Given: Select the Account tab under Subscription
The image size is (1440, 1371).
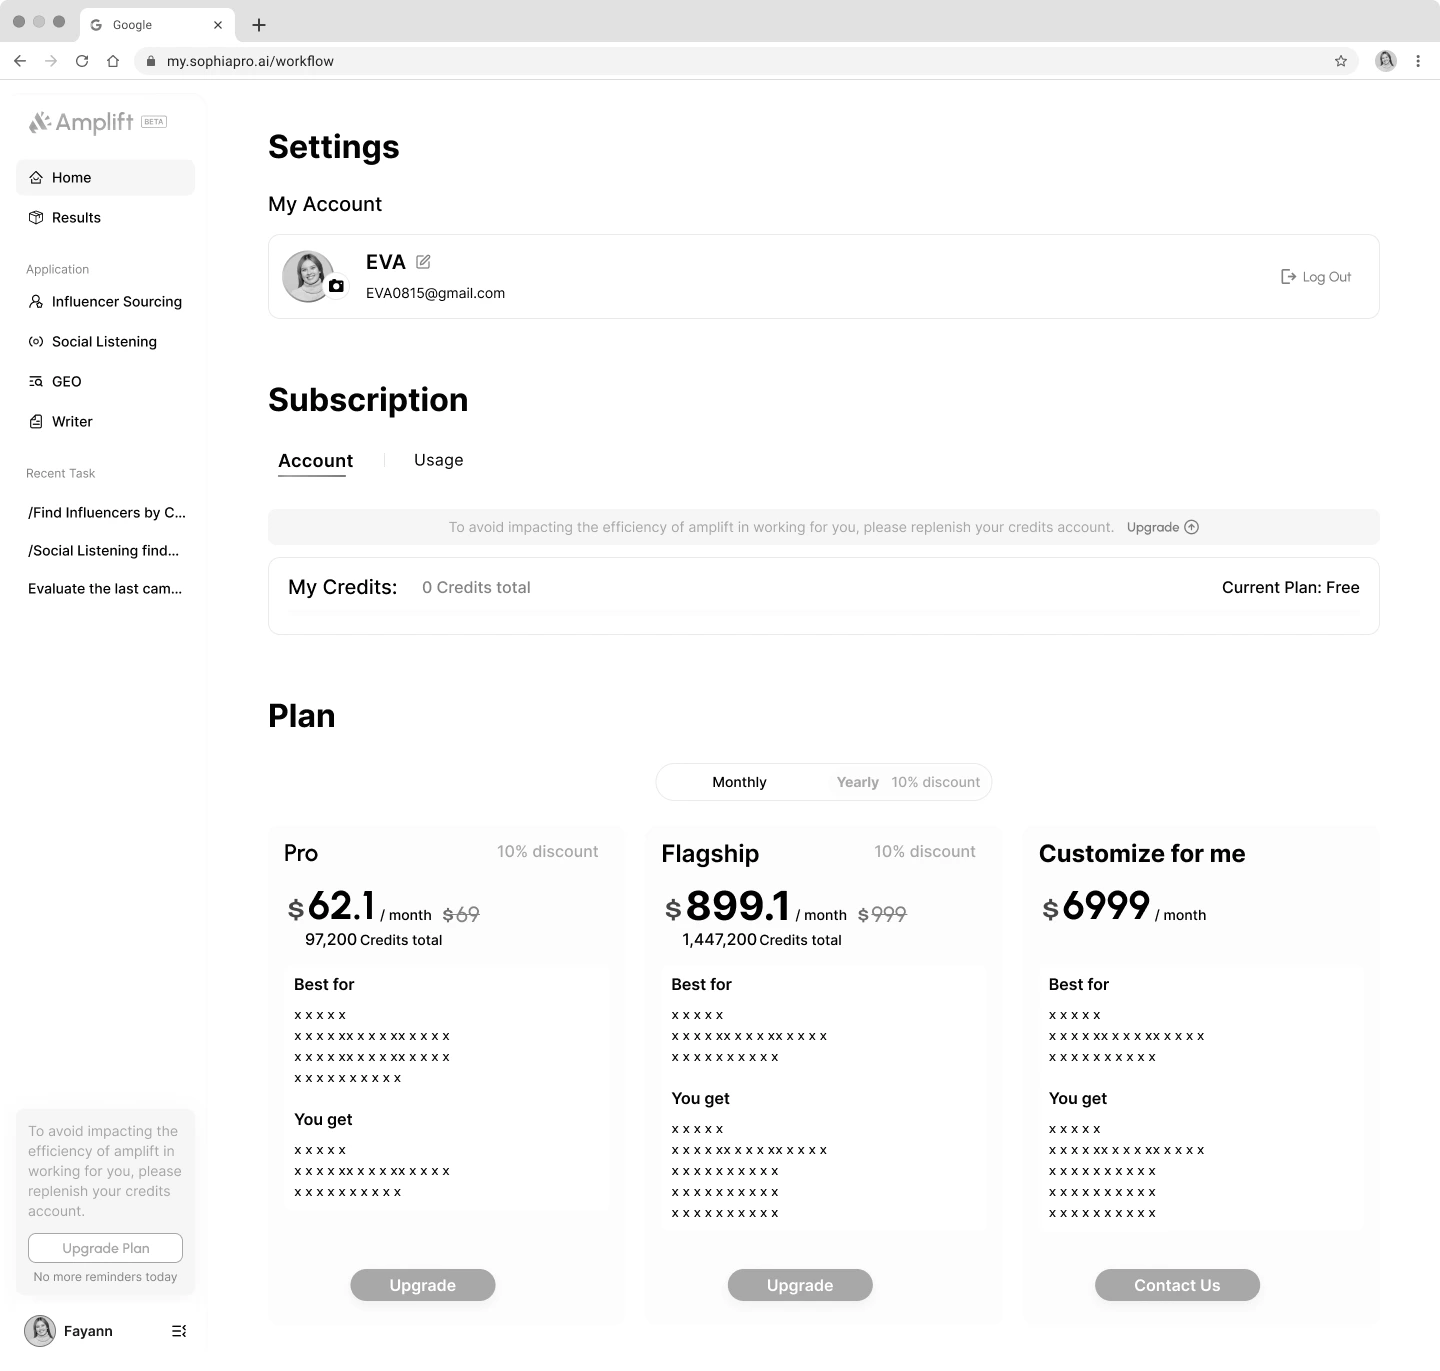Looking at the screenshot, I should (x=315, y=461).
